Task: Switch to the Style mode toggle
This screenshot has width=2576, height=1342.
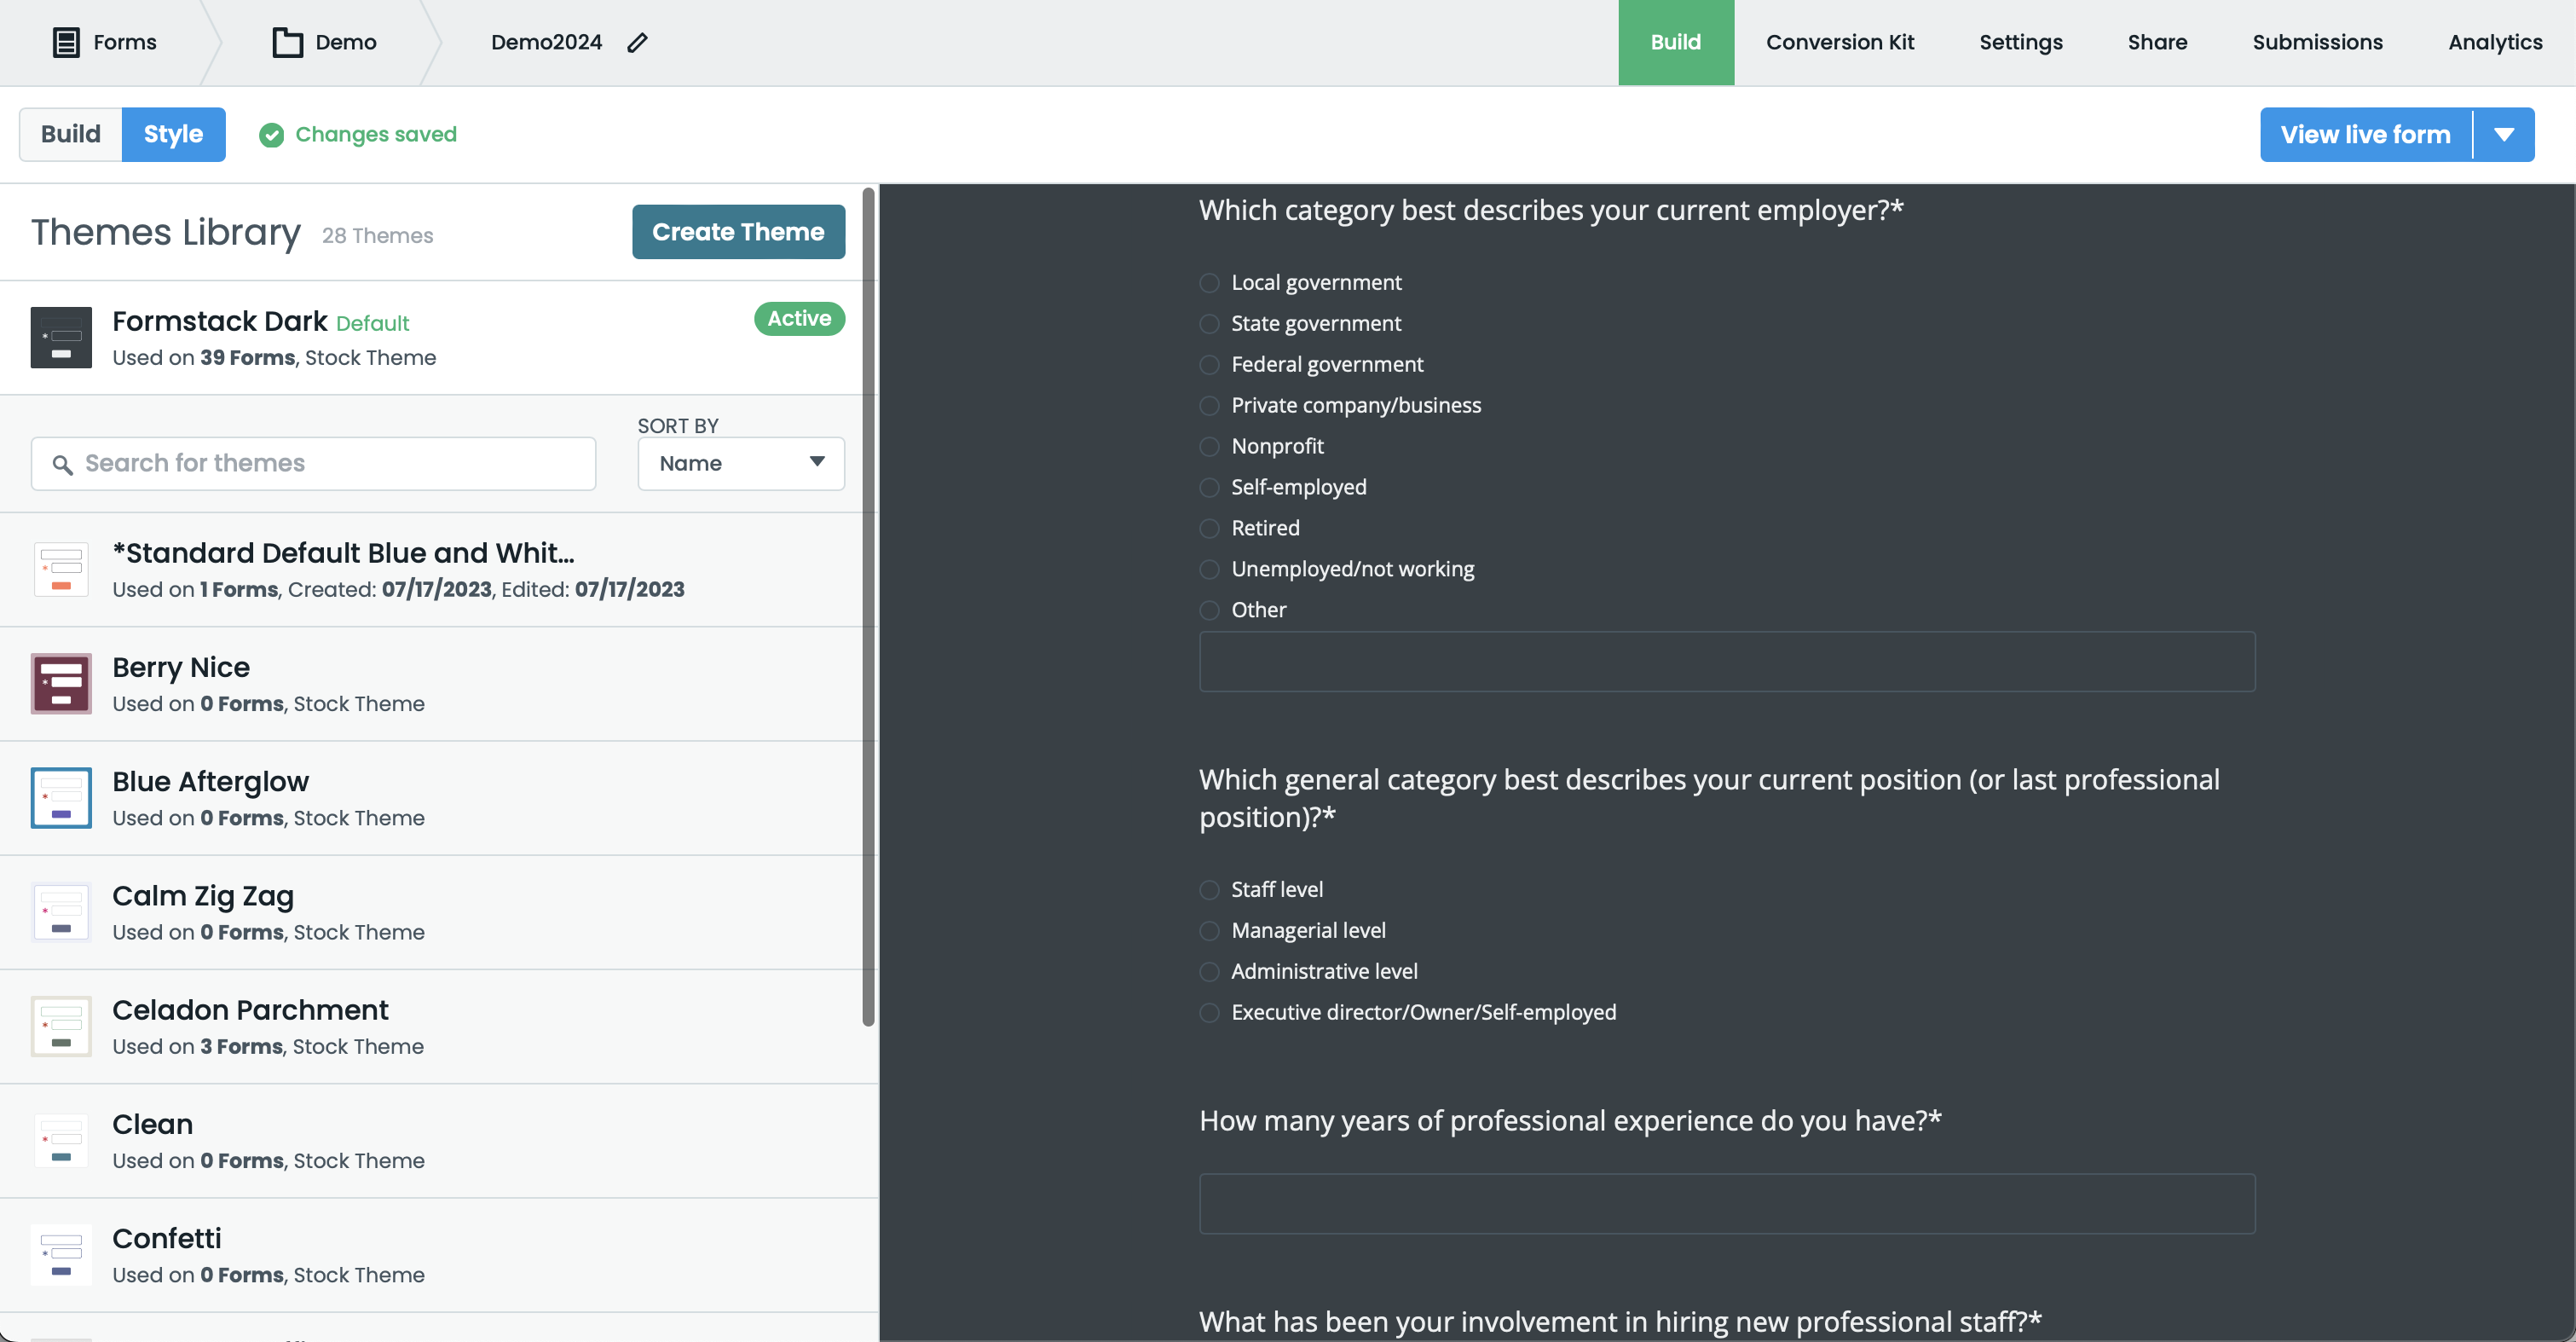Action: click(x=173, y=135)
